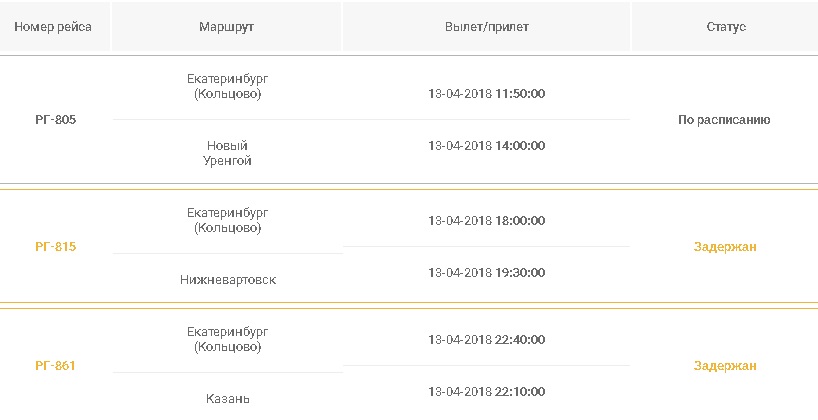Click the Номер рейса column header
This screenshot has width=818, height=420.
tap(53, 27)
